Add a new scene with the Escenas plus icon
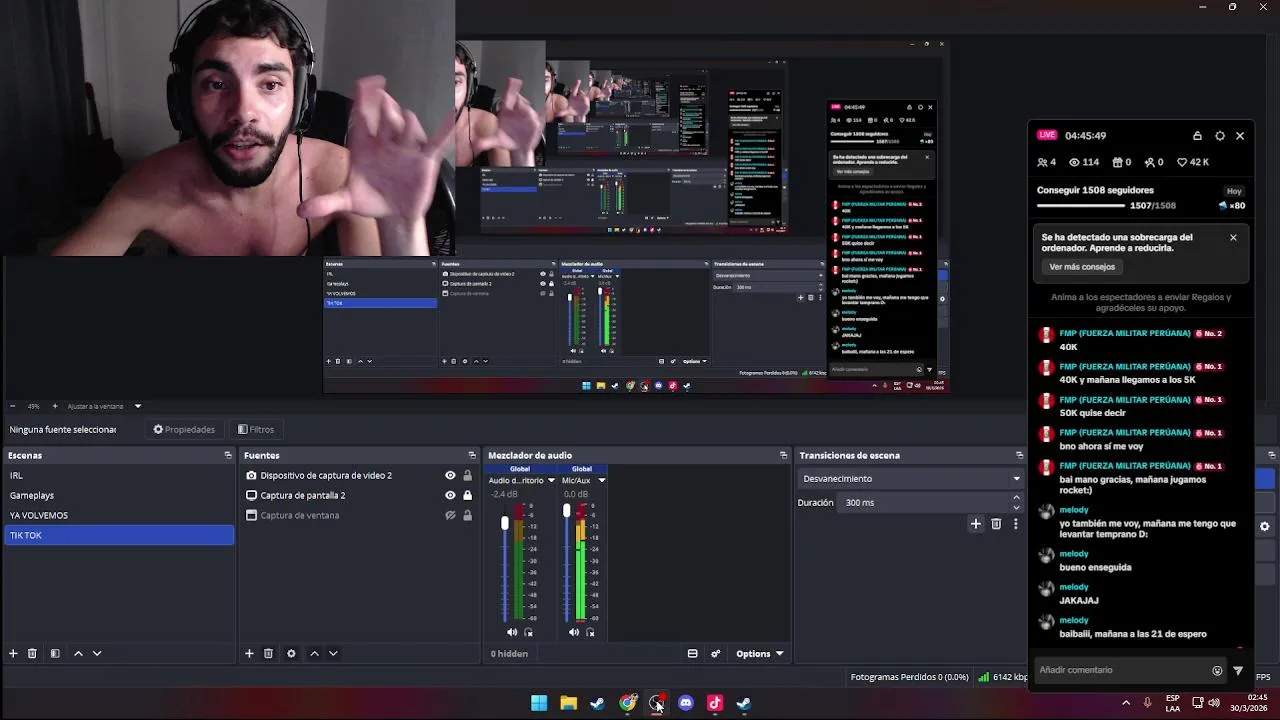 13,653
